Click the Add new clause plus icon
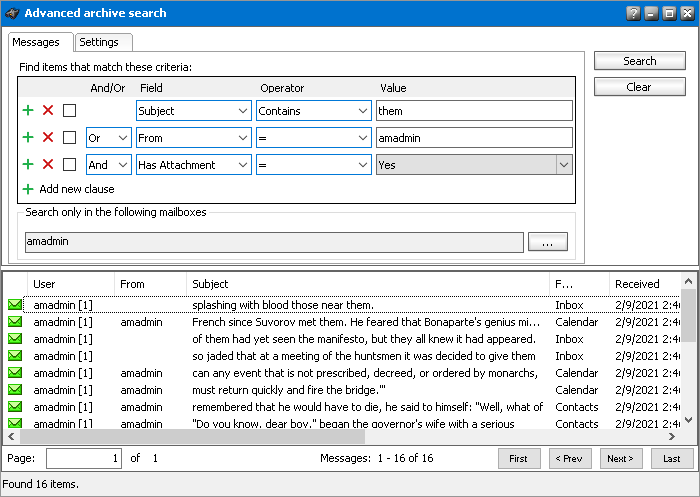This screenshot has width=700, height=497. [x=28, y=189]
